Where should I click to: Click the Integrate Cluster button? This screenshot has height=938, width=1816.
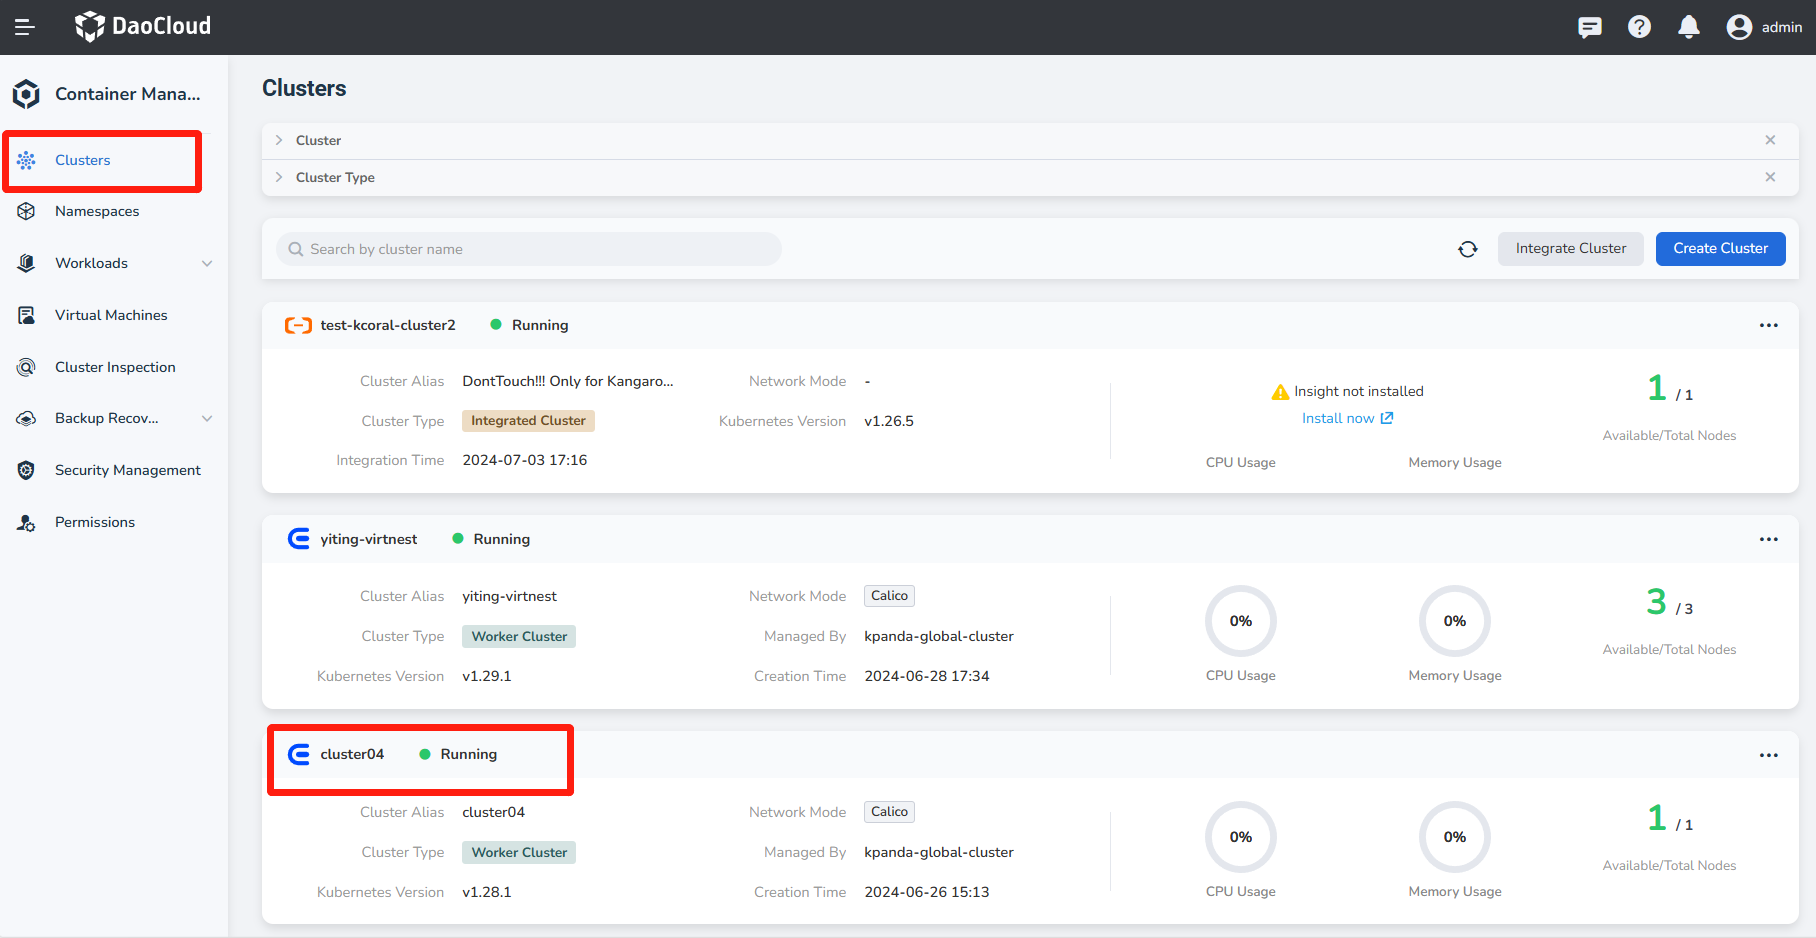(x=1570, y=249)
